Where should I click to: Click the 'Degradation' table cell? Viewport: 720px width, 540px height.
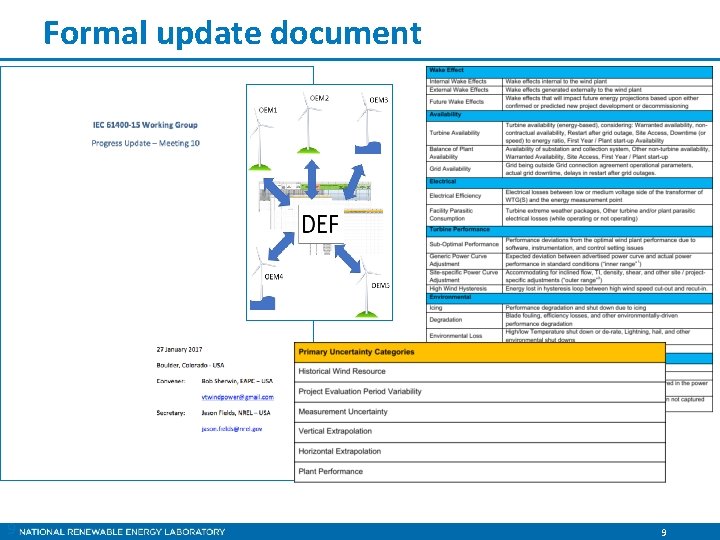tap(464, 320)
